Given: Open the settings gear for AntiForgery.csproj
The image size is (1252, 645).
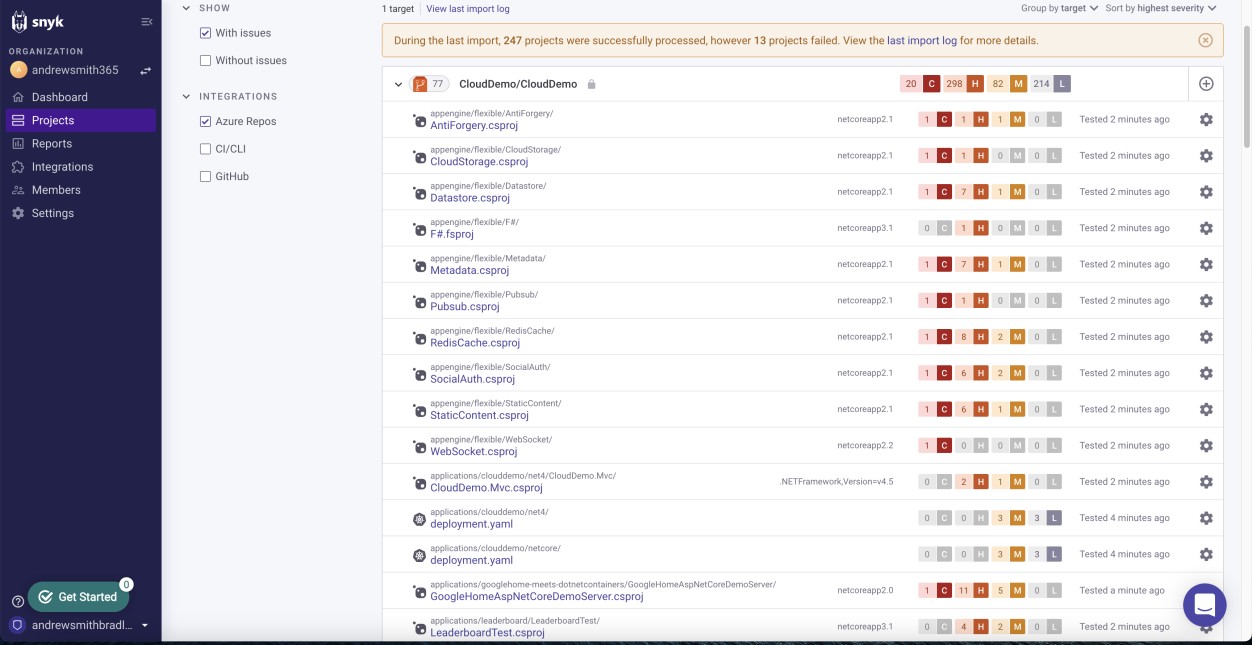Looking at the screenshot, I should (x=1206, y=119).
